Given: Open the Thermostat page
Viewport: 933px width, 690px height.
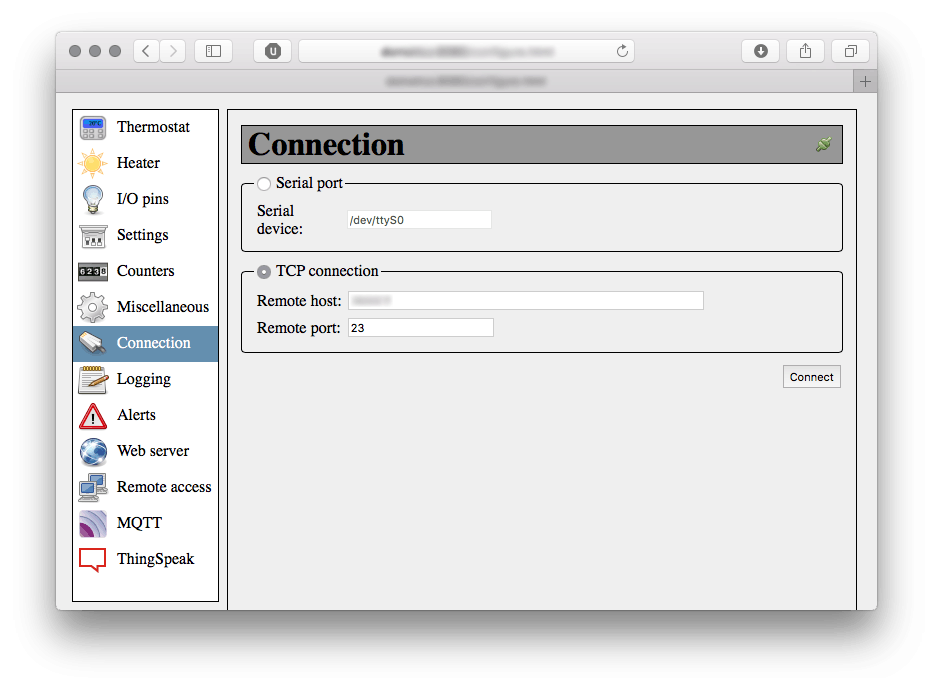Looking at the screenshot, I should click(x=146, y=127).
